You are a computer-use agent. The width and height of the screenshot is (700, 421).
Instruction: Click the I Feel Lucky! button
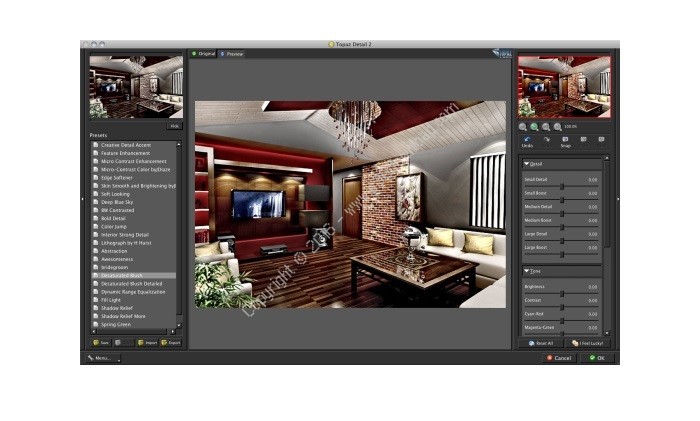pyautogui.click(x=588, y=343)
